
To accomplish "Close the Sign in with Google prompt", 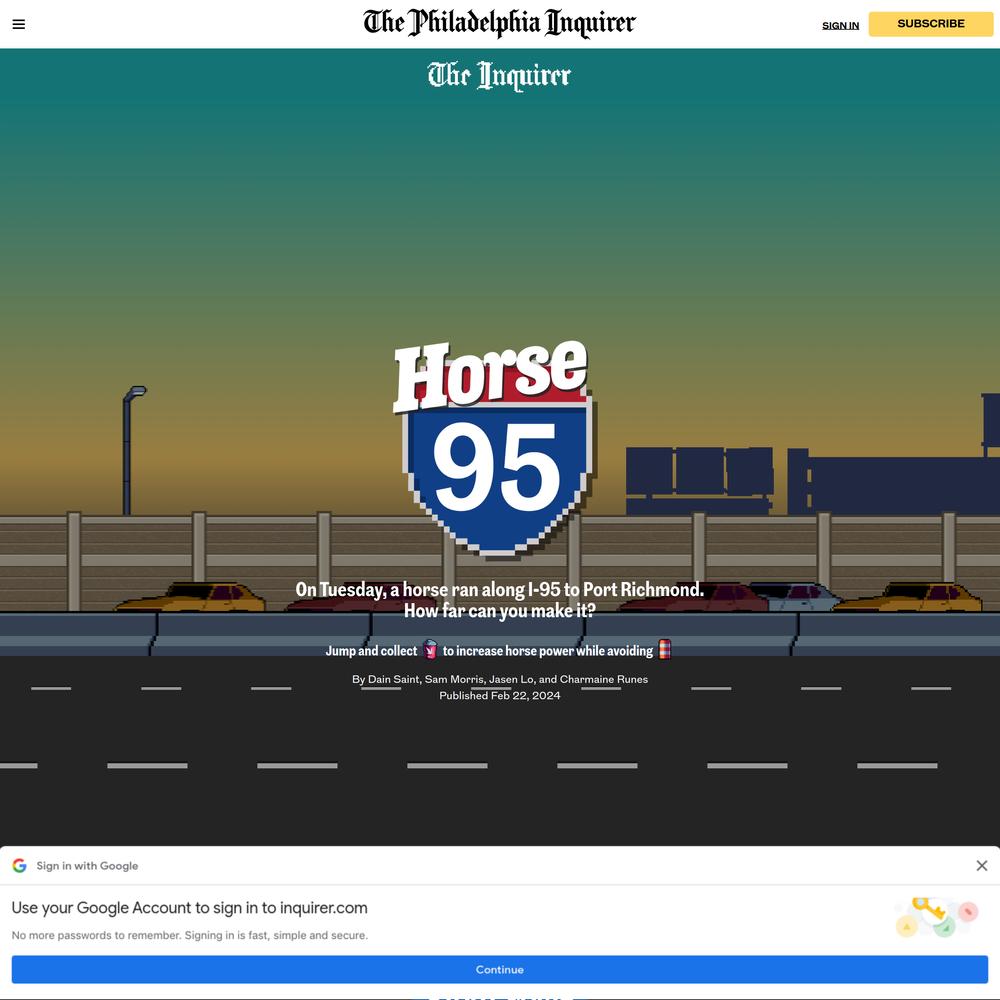I will 982,865.
